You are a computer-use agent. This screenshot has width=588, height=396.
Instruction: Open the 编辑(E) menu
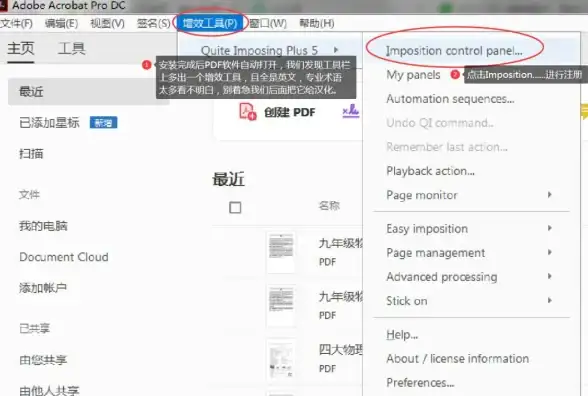coord(61,24)
